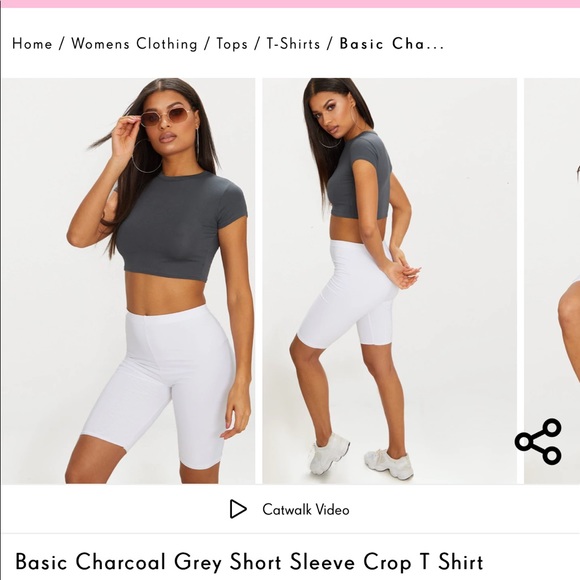The height and width of the screenshot is (580, 580).
Task: Click the sunglasses on the model in first photo
Action: pos(166,117)
